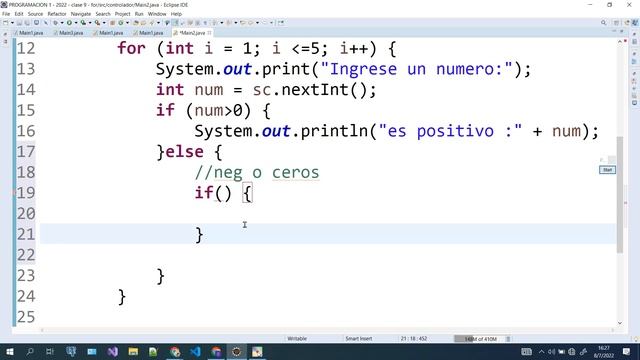Click the toolbar Search magnifier icon

pyautogui.click(x=604, y=23)
